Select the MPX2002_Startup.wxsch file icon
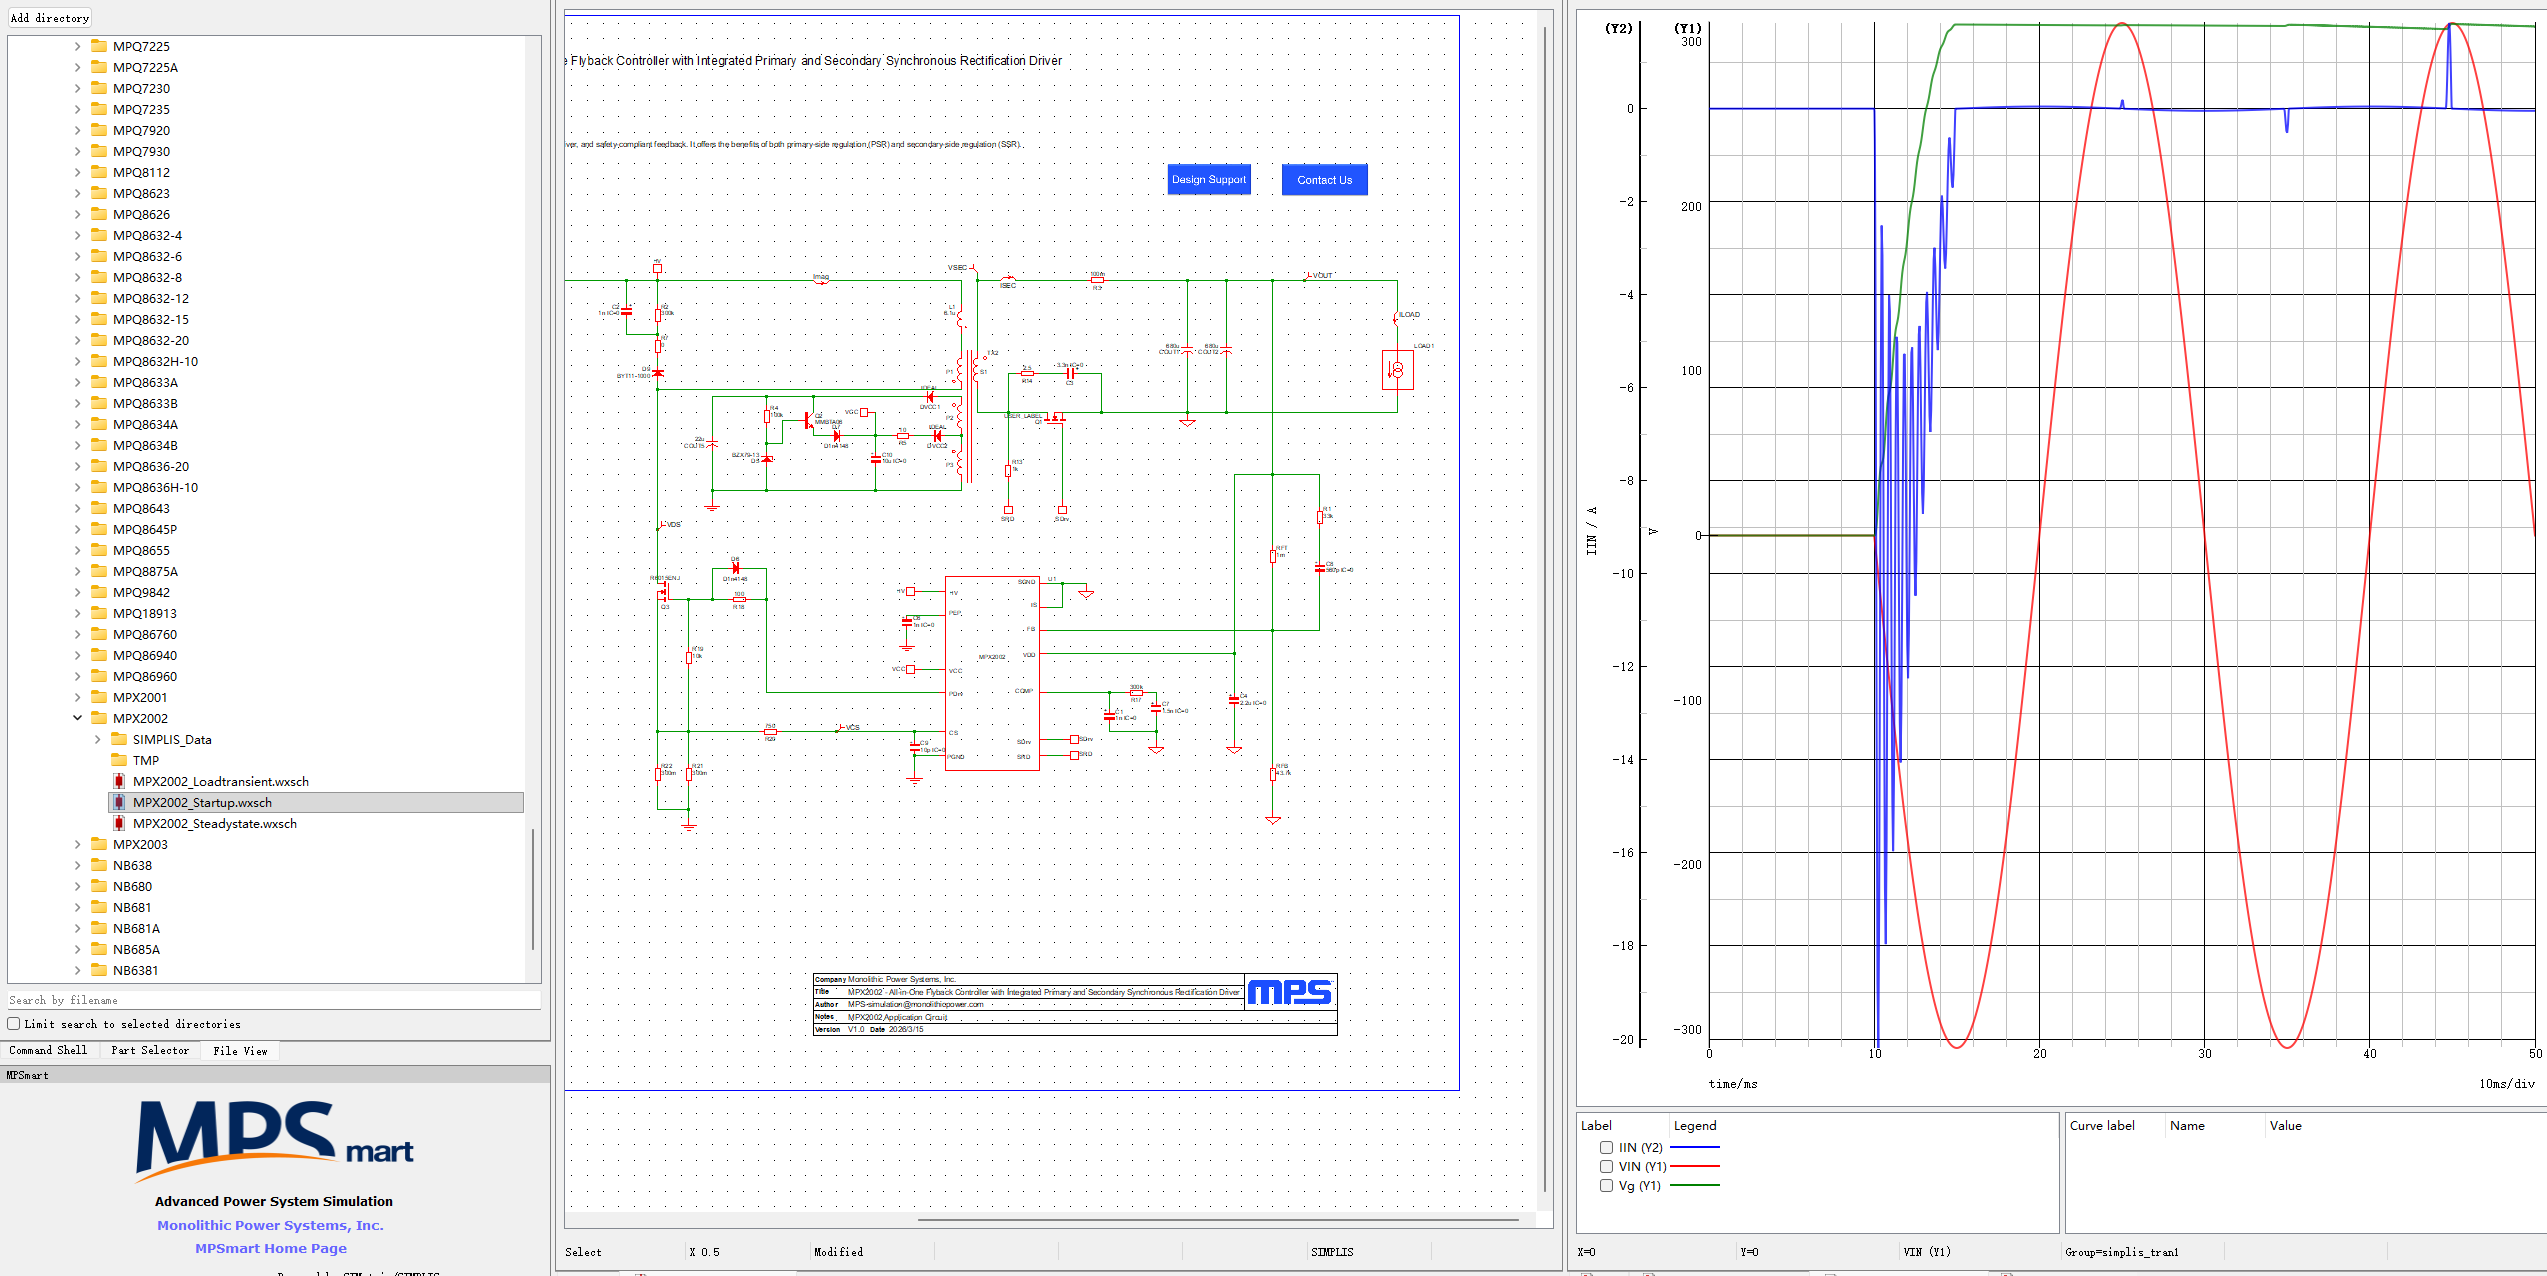 [119, 803]
